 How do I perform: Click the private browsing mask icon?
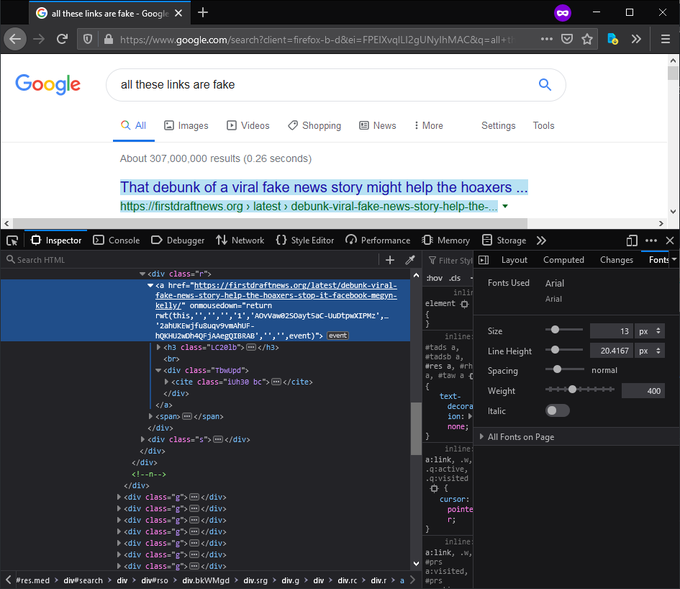click(562, 13)
